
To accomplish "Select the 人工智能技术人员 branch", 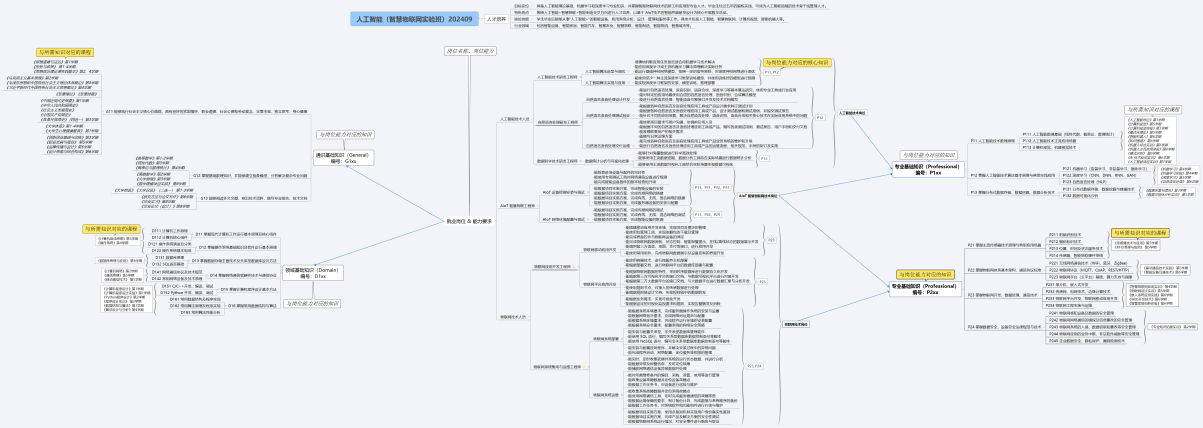I will pos(516,119).
